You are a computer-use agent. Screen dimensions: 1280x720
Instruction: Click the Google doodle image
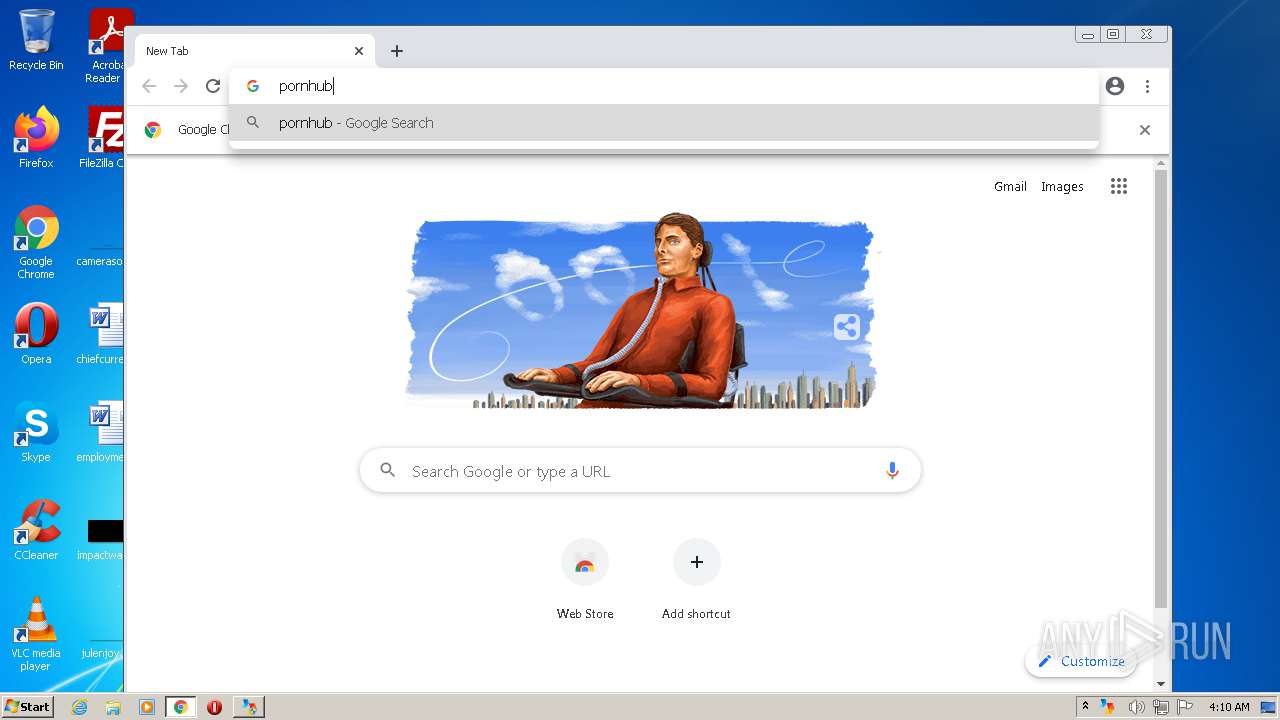(640, 310)
